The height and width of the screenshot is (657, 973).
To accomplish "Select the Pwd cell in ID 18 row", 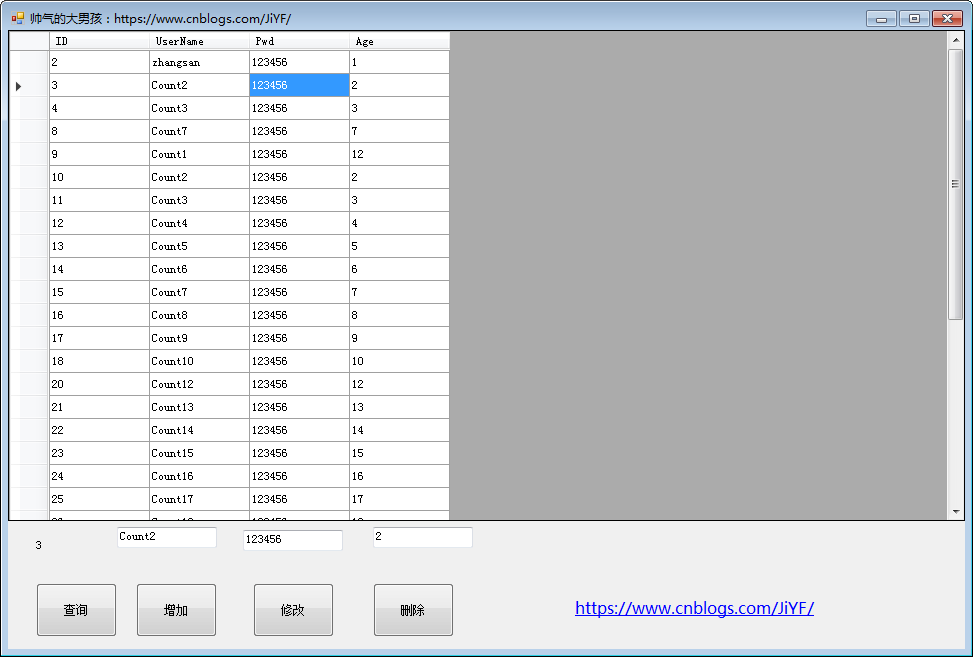I will pyautogui.click(x=299, y=361).
